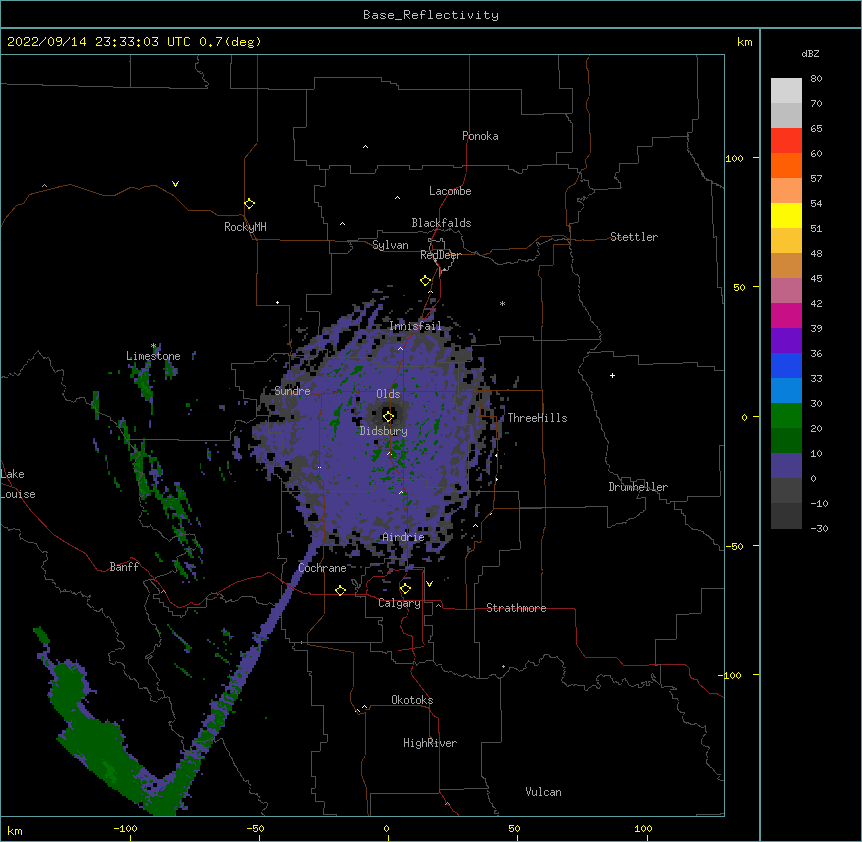Click the yellow marker below Cochrane
The image size is (862, 842).
coord(340,590)
